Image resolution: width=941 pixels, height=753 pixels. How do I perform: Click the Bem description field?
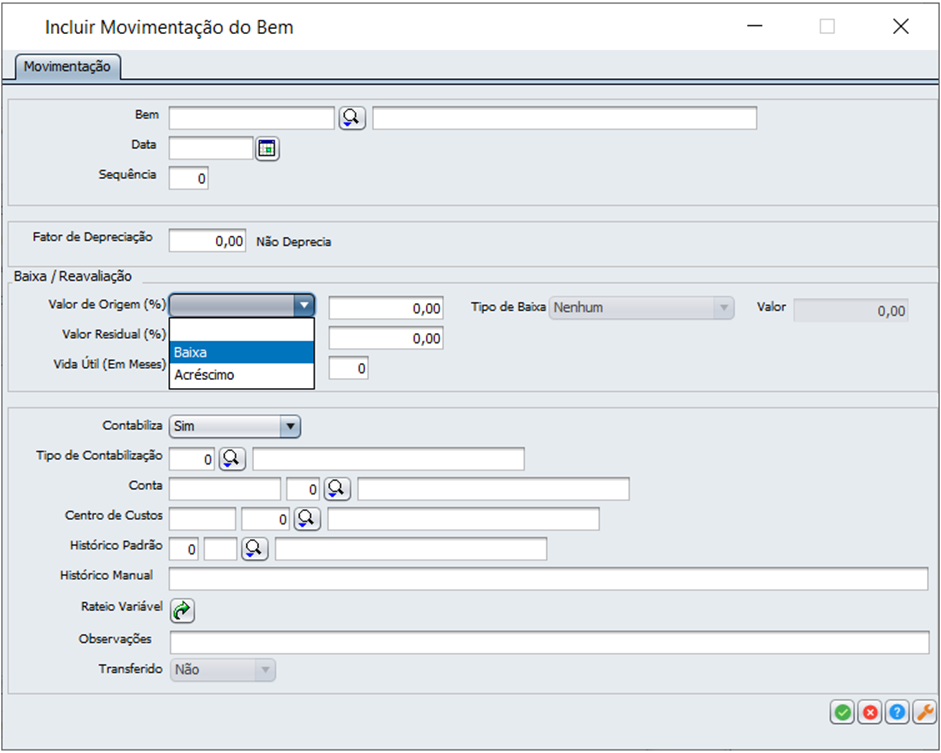(565, 118)
